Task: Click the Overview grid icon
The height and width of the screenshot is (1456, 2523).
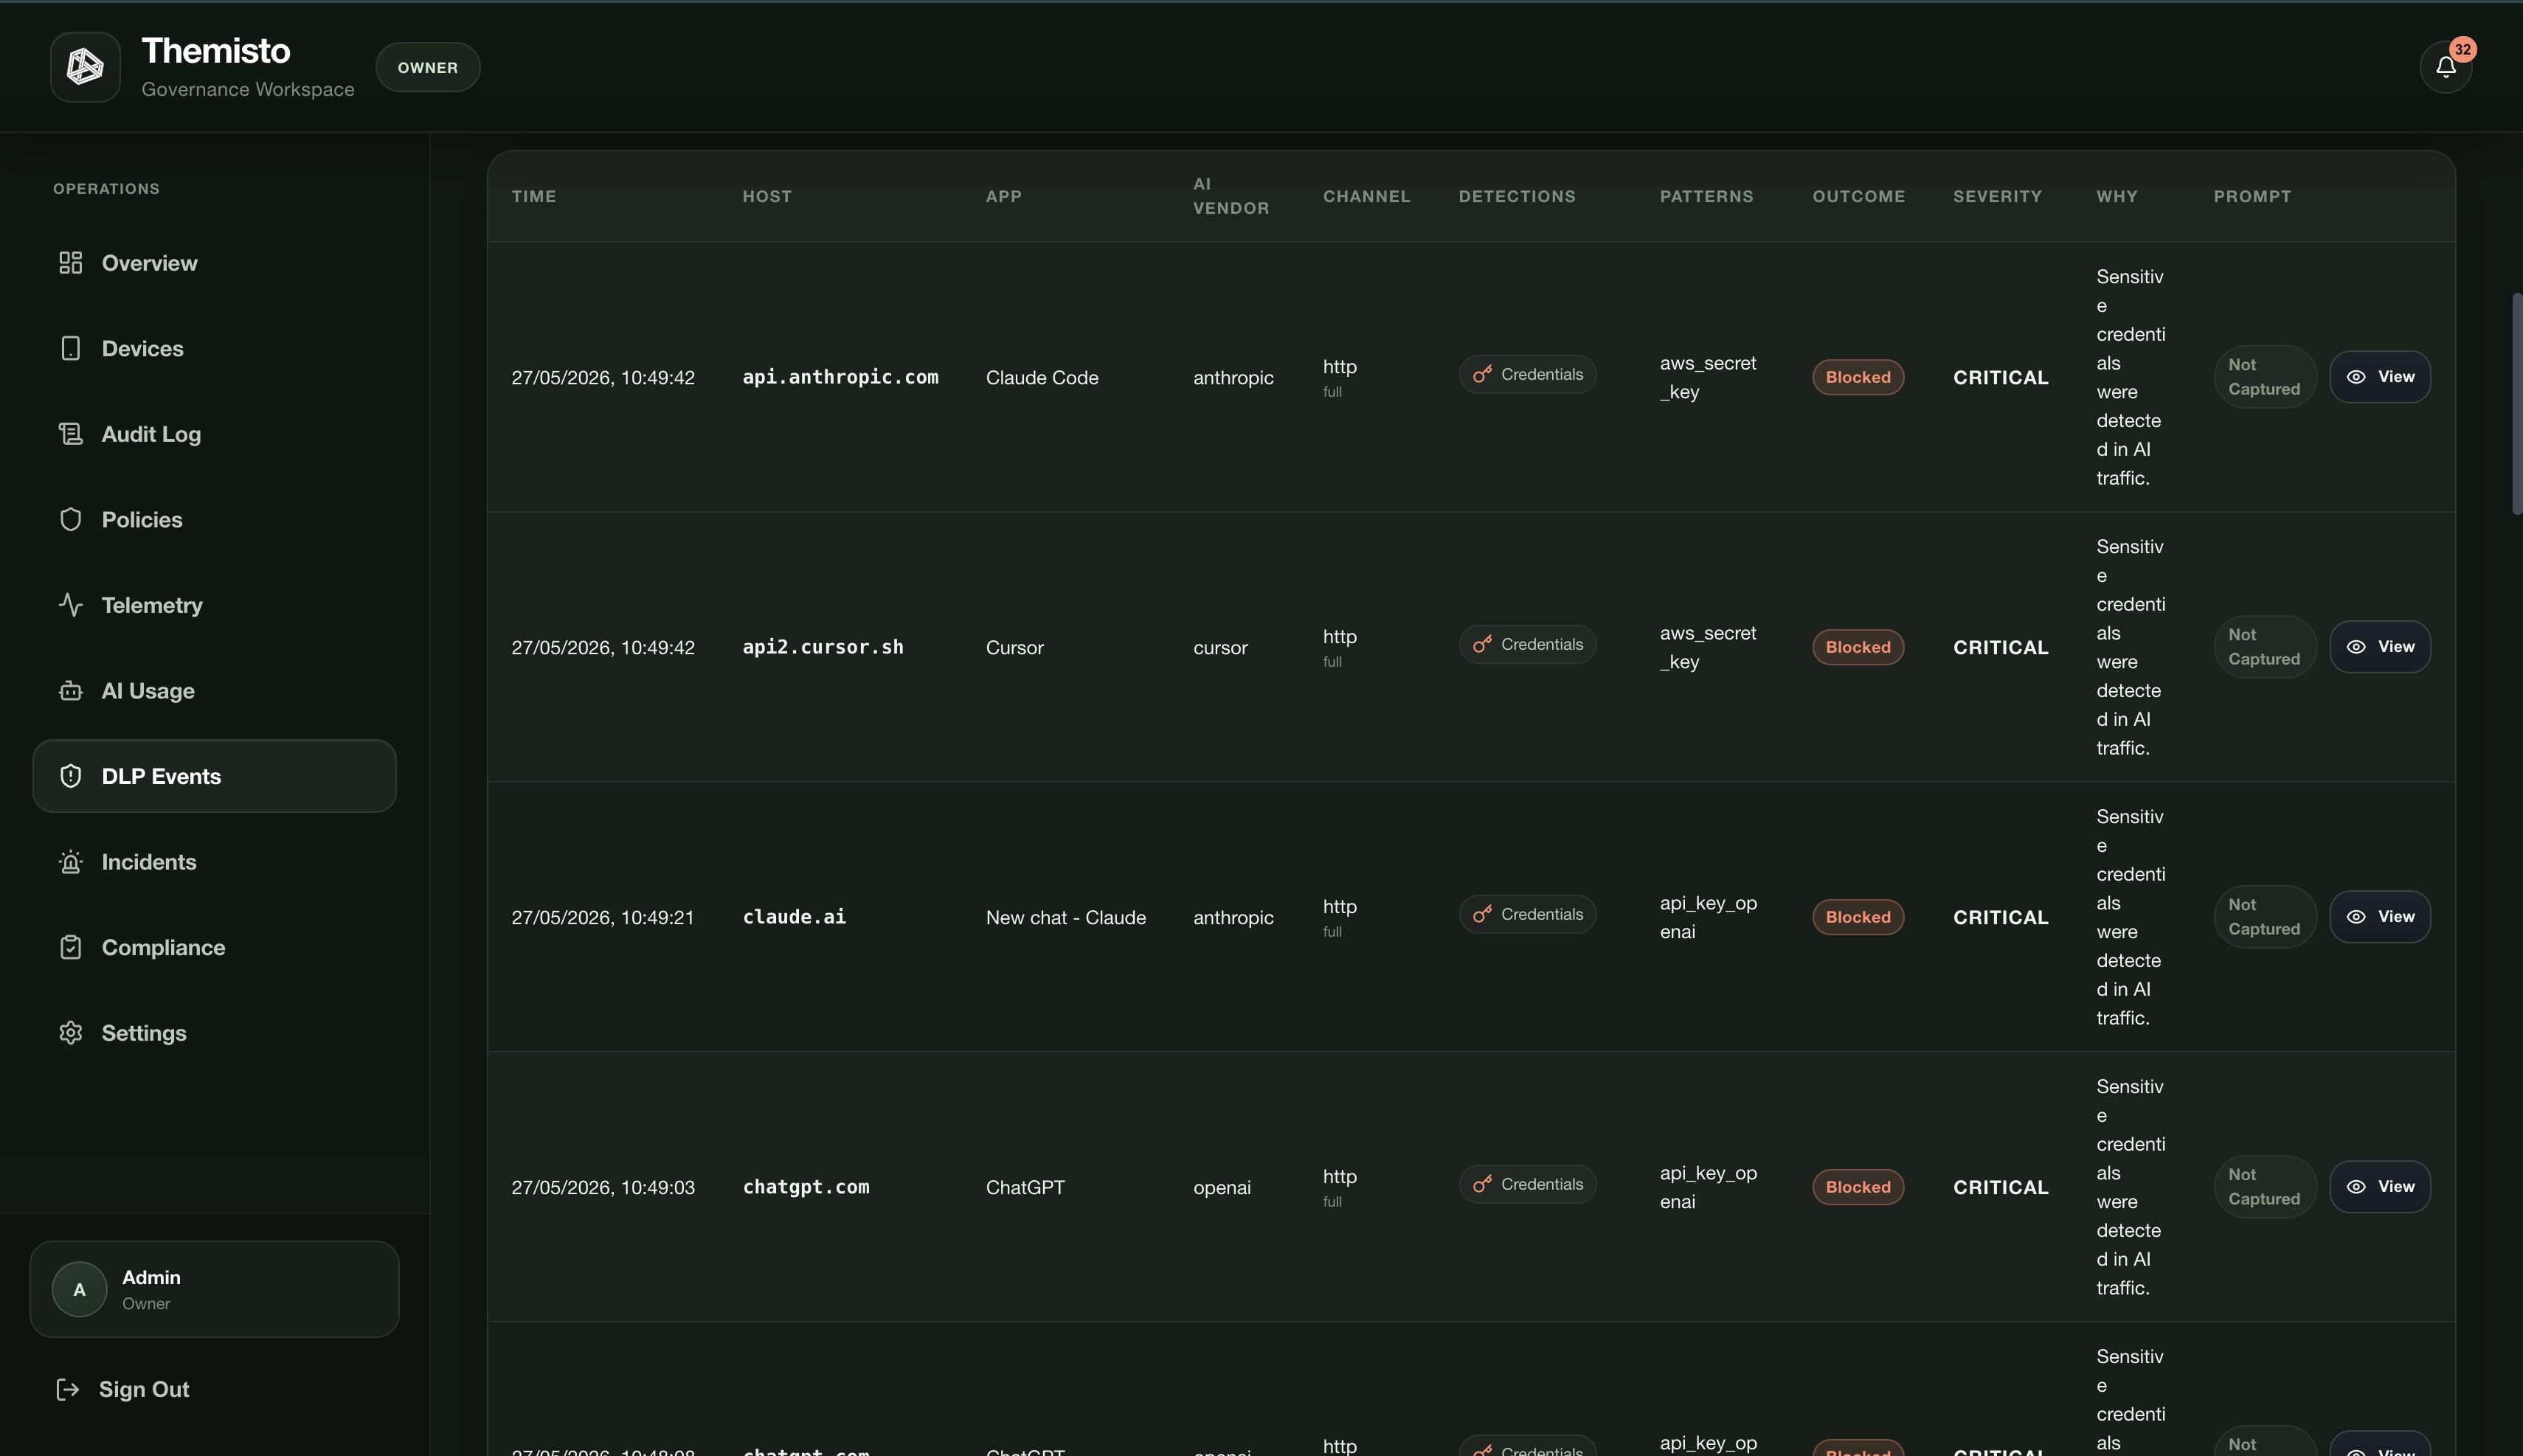Action: tap(70, 263)
